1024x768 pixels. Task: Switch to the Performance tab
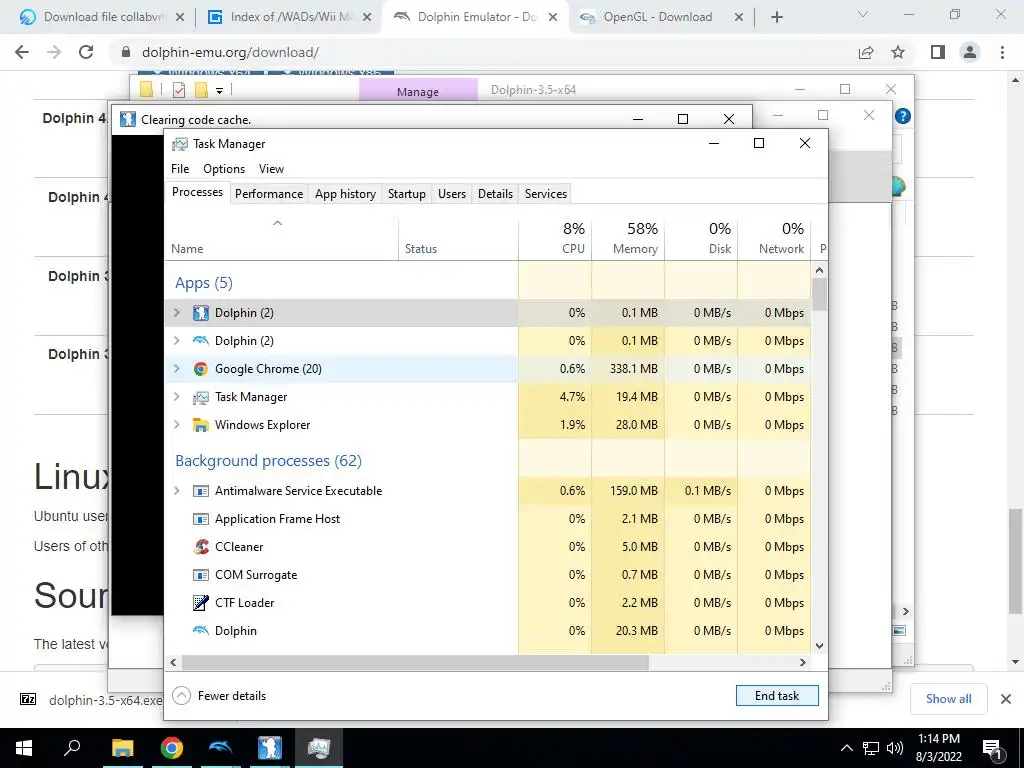[269, 194]
